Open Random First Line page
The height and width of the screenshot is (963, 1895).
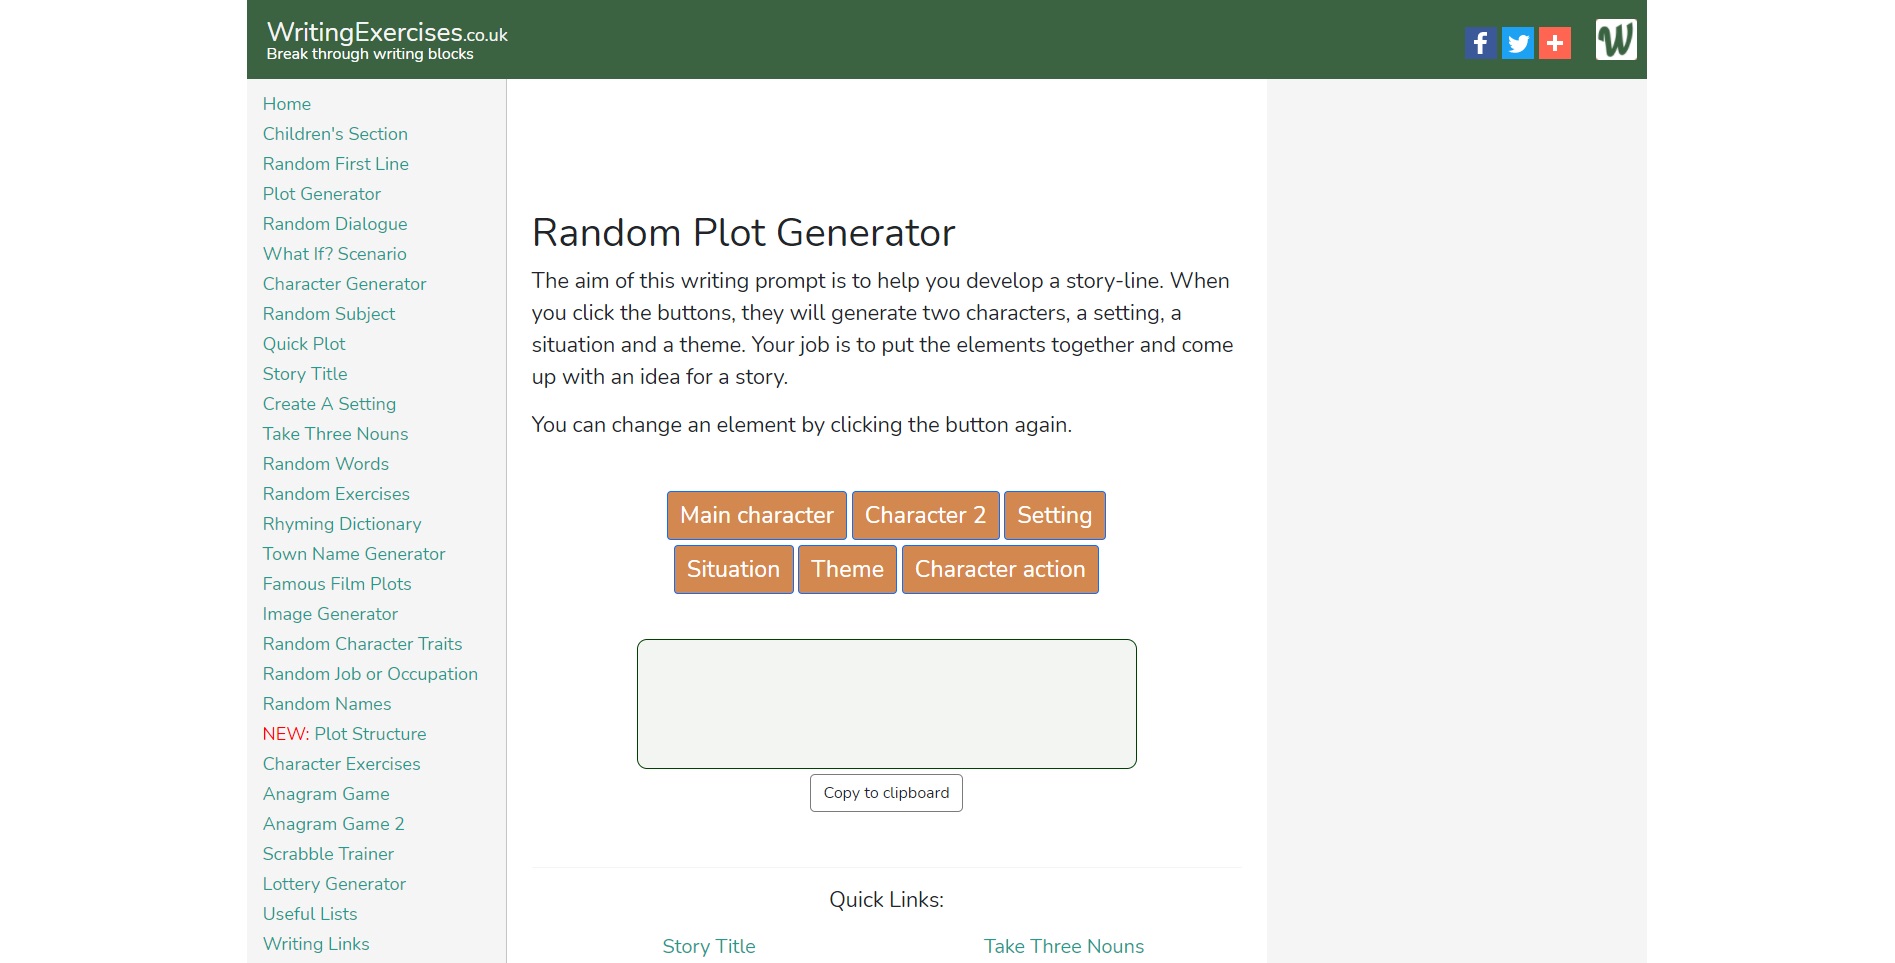336,164
